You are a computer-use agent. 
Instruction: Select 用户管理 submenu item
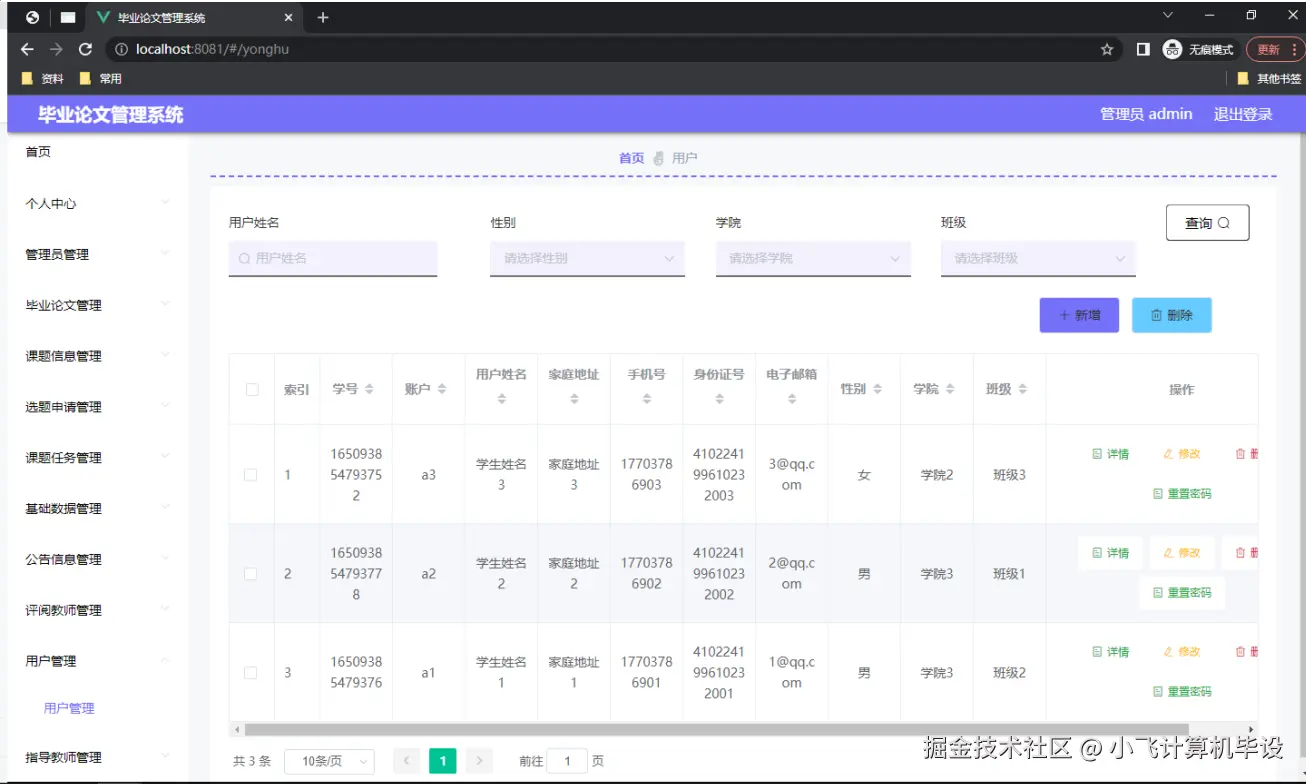pos(69,708)
